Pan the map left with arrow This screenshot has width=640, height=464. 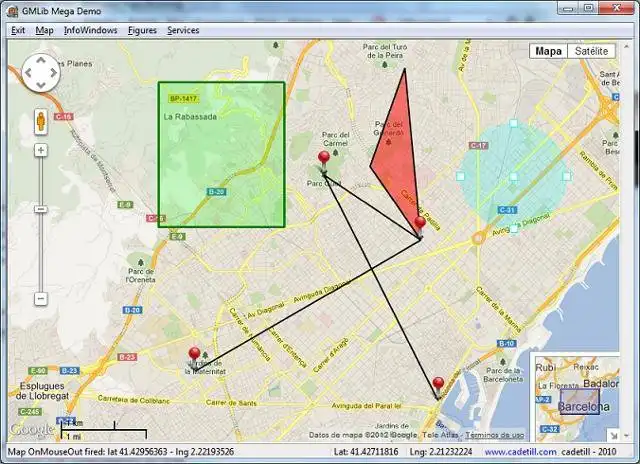28,73
